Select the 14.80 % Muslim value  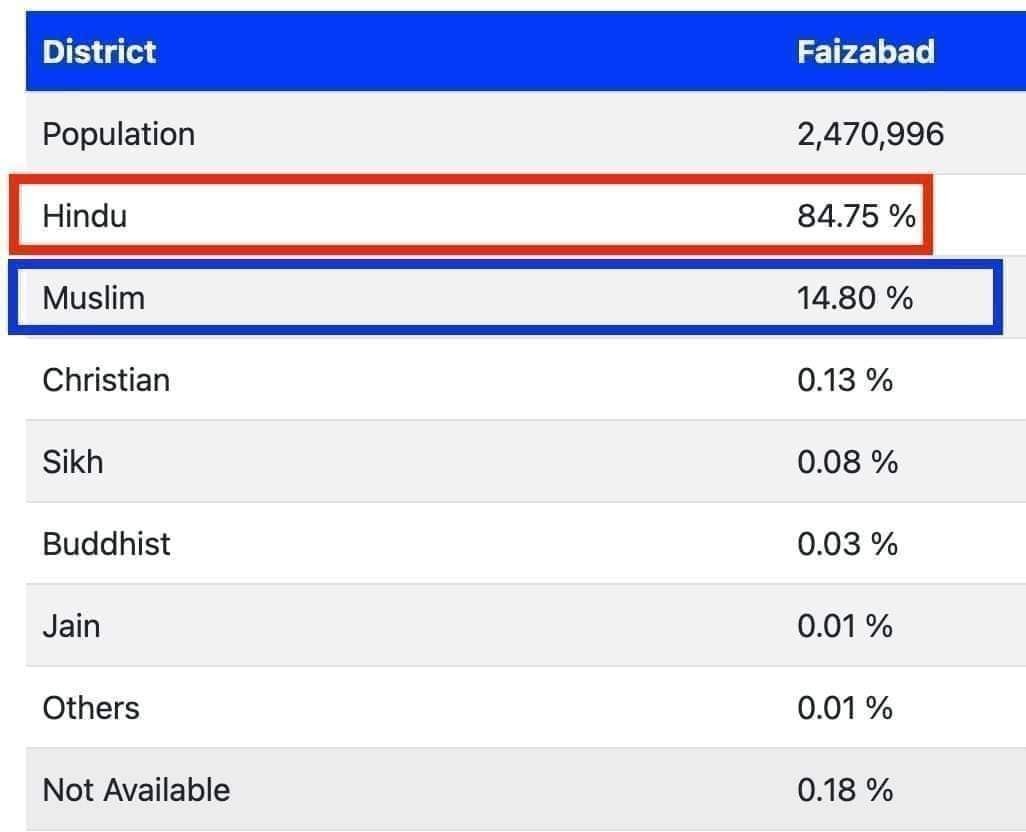pos(855,298)
